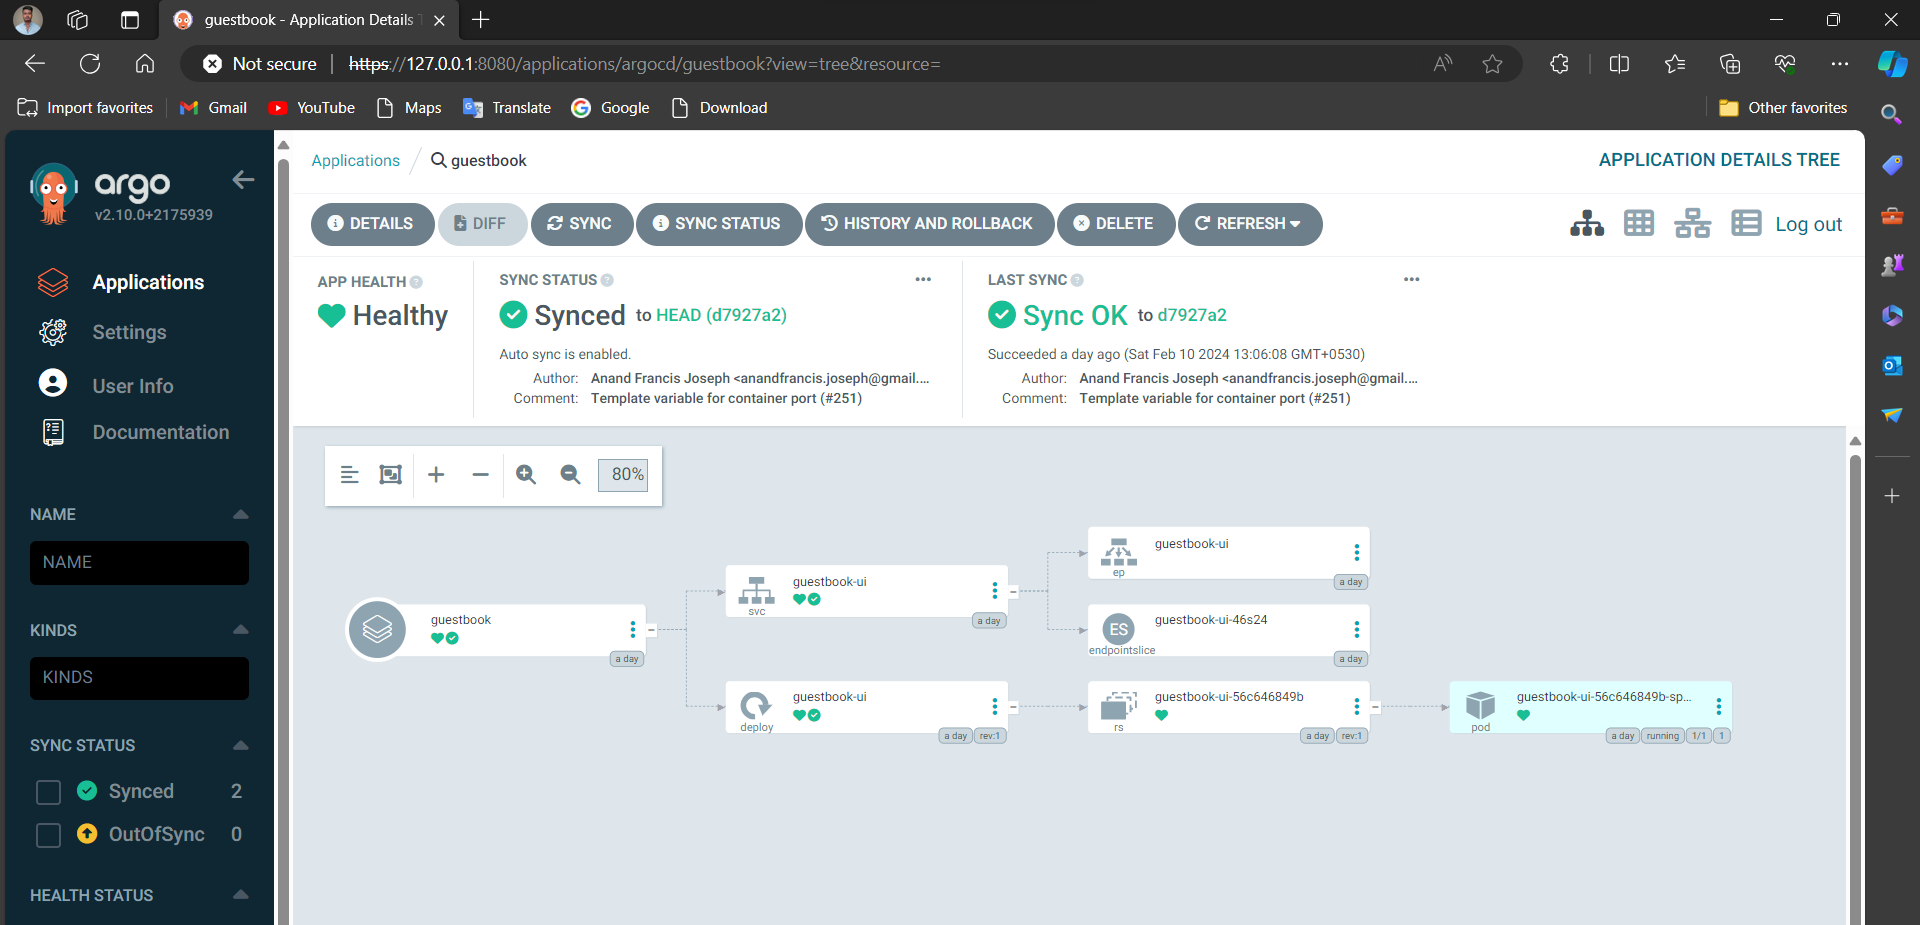Open the guestbook-ui-46s24 endpointslice menu
This screenshot has width=1920, height=925.
point(1357,629)
